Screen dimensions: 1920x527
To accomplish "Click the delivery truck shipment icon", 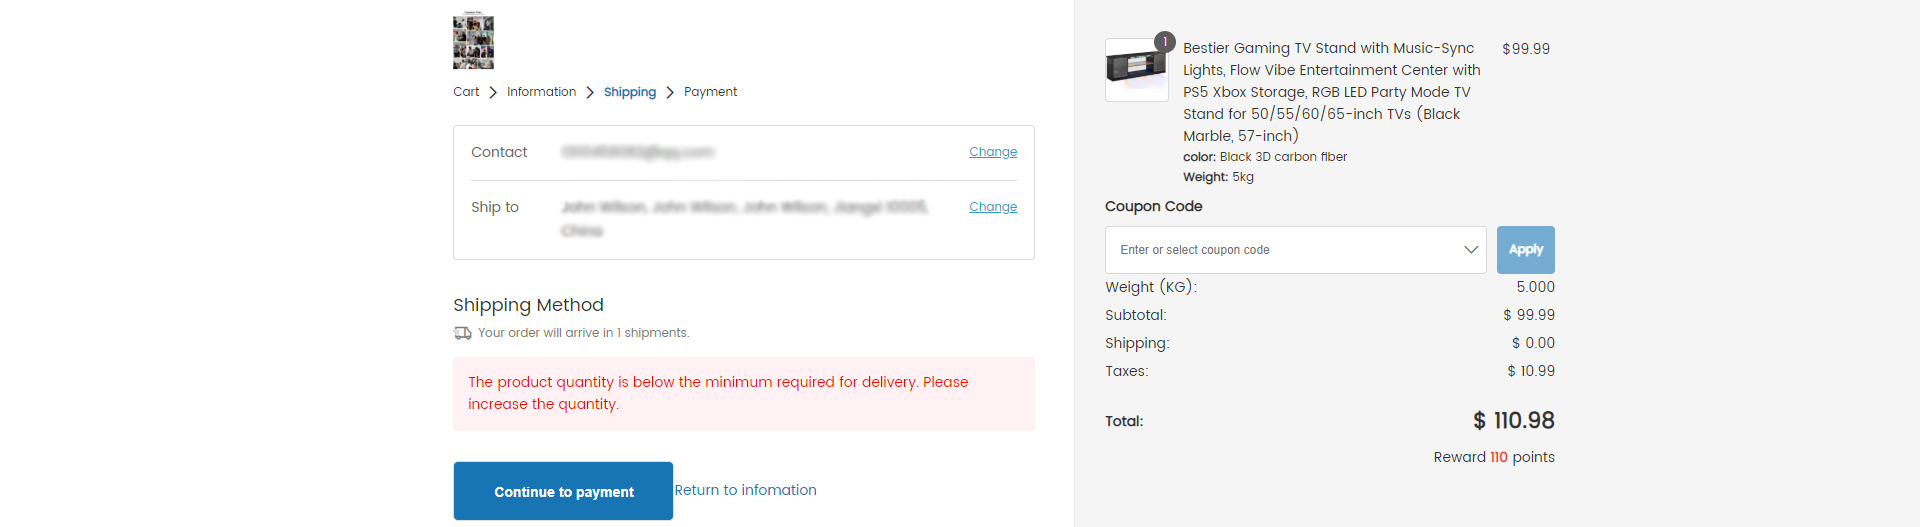I will tap(462, 333).
